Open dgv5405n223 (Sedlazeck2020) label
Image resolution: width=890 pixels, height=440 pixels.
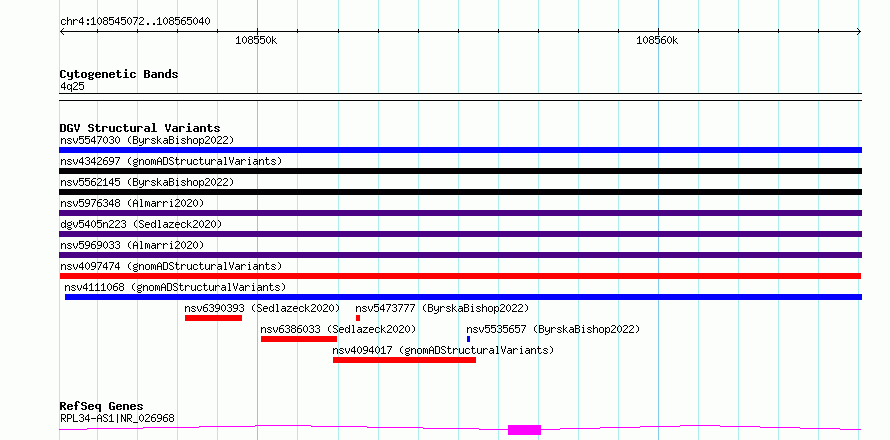pos(141,224)
